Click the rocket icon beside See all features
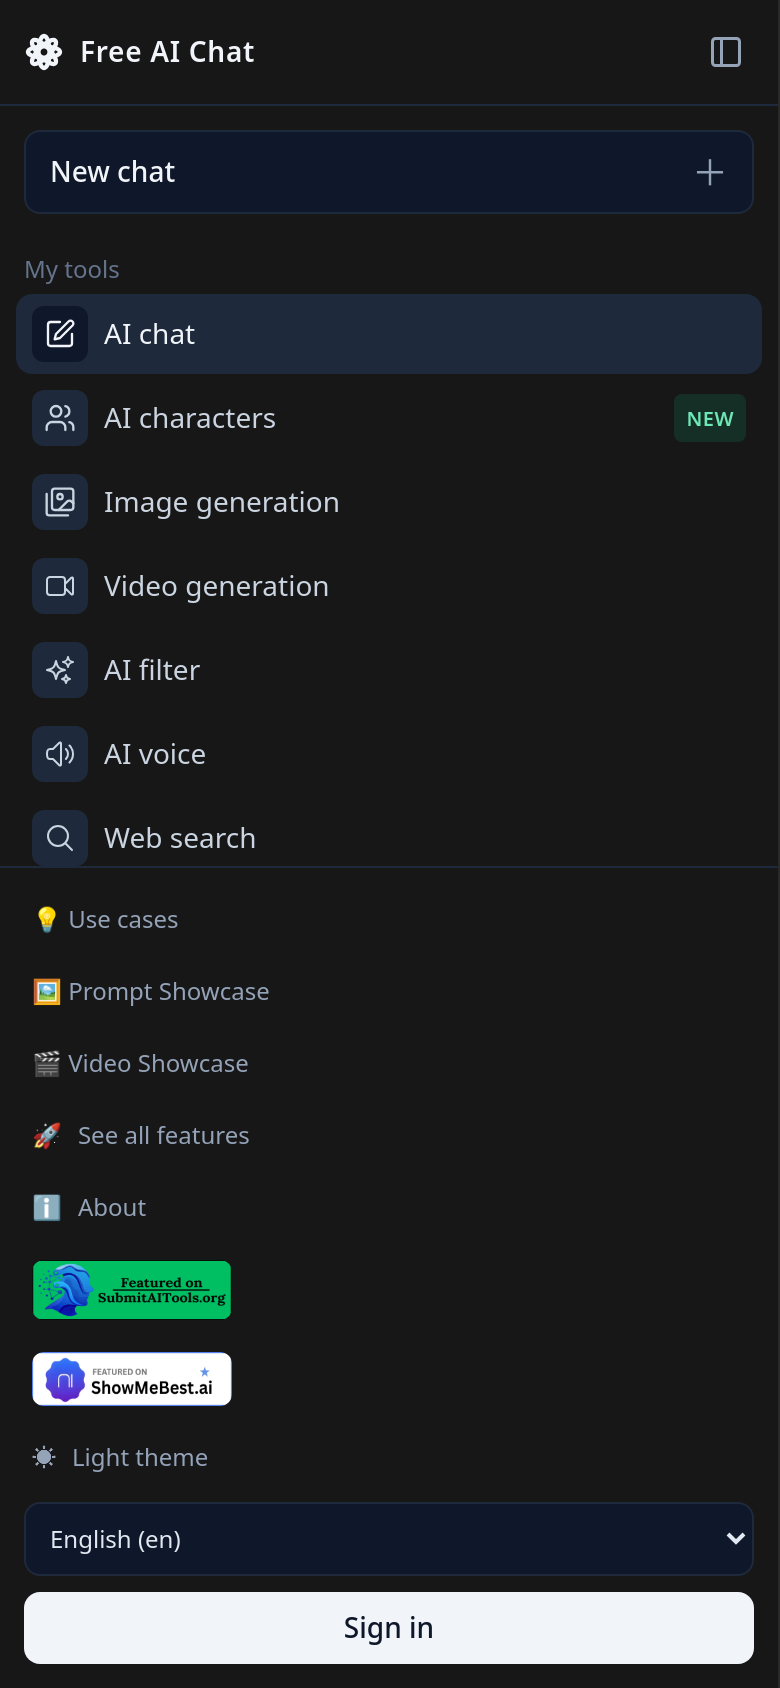This screenshot has height=1688, width=780. 46,1136
